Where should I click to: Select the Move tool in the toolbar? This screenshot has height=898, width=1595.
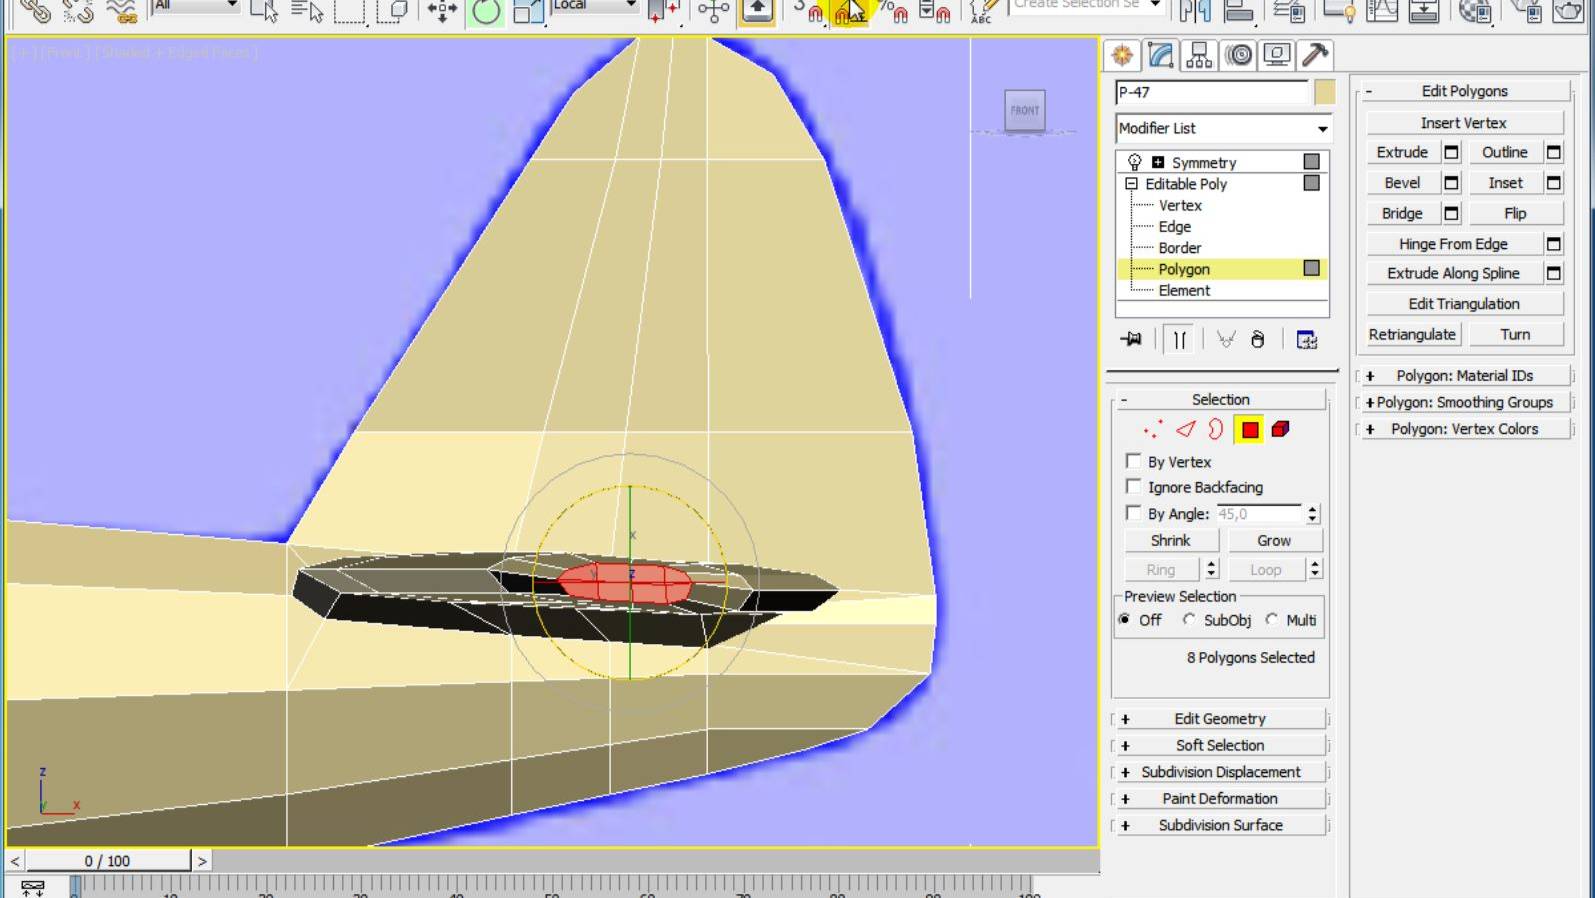click(442, 11)
